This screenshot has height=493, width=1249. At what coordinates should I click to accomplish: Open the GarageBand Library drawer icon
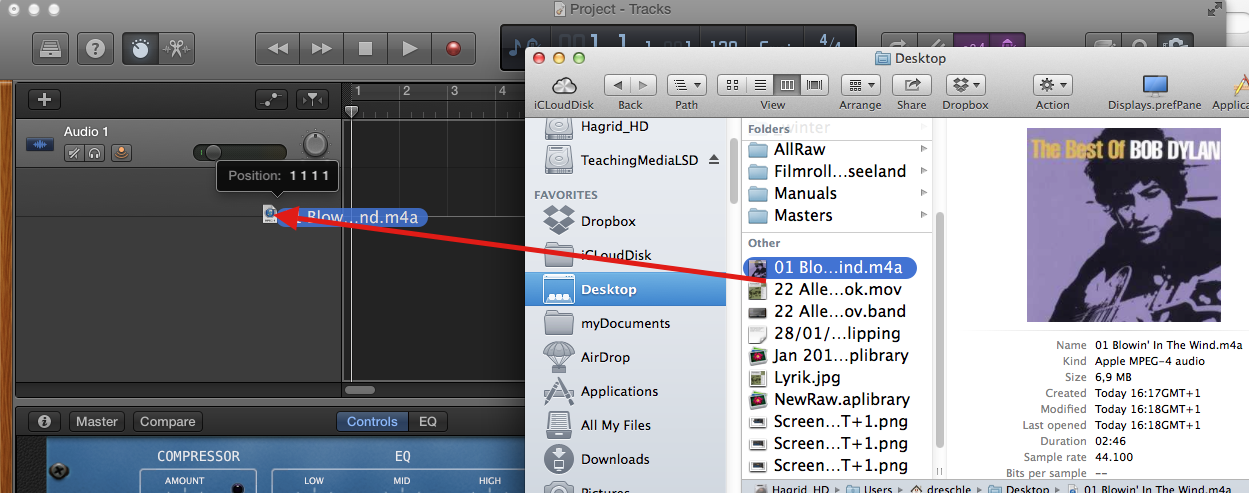(x=51, y=48)
